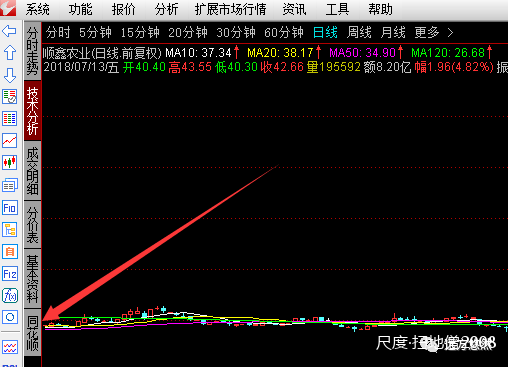This screenshot has width=508, height=367.
Task: Open the 帮助 menu
Action: pyautogui.click(x=380, y=9)
